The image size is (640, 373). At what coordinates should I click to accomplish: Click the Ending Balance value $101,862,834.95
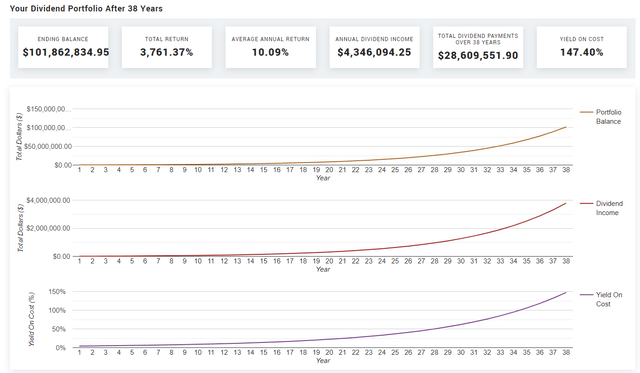[66, 52]
